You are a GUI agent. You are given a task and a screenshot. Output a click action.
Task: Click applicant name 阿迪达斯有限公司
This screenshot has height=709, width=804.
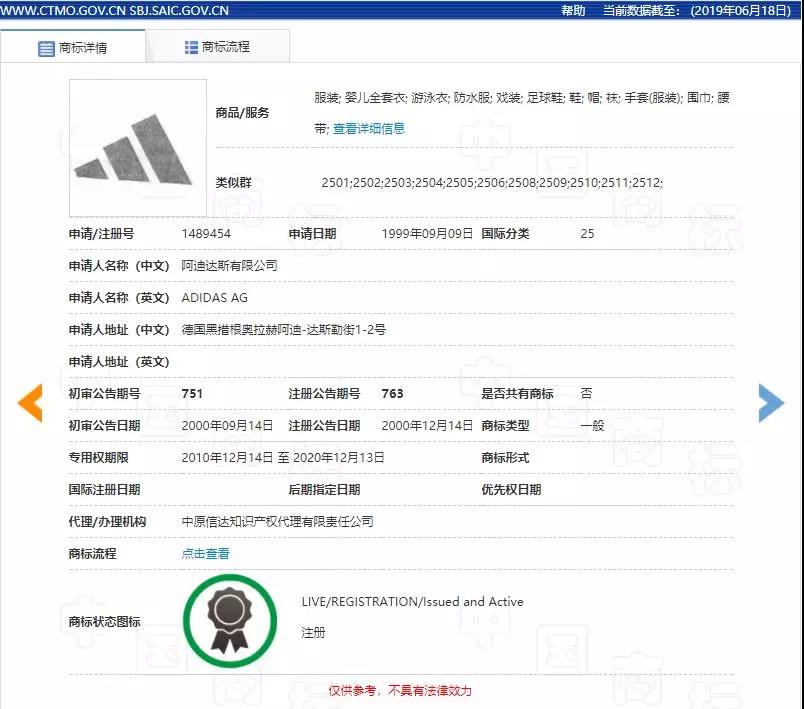point(232,265)
